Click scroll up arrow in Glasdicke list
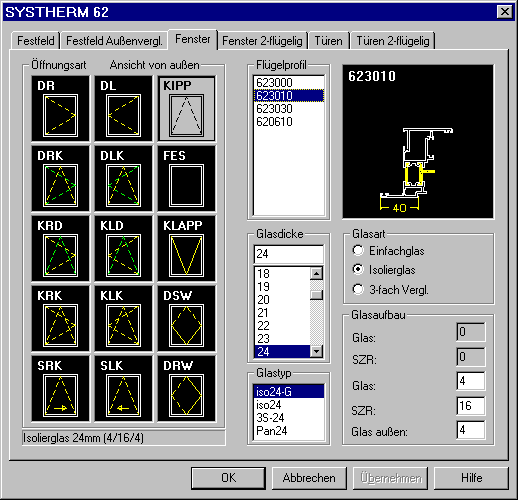Screen dimensions: 518x500 coord(316,274)
